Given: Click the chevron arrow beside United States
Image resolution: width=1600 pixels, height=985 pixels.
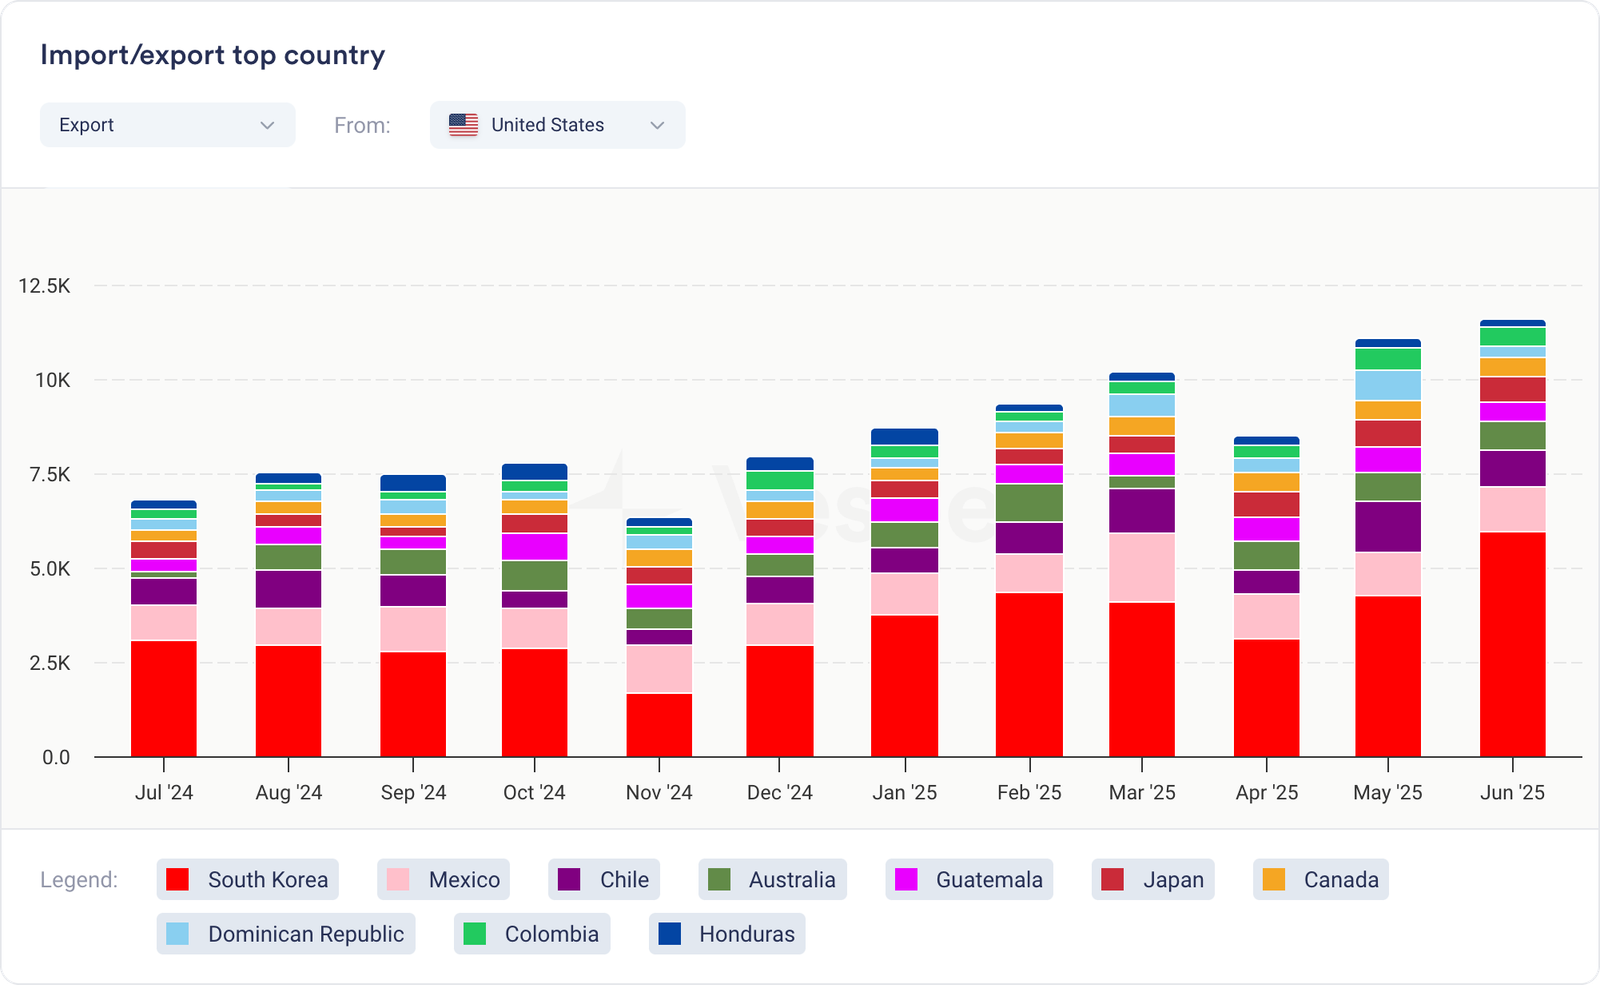Looking at the screenshot, I should [x=657, y=125].
